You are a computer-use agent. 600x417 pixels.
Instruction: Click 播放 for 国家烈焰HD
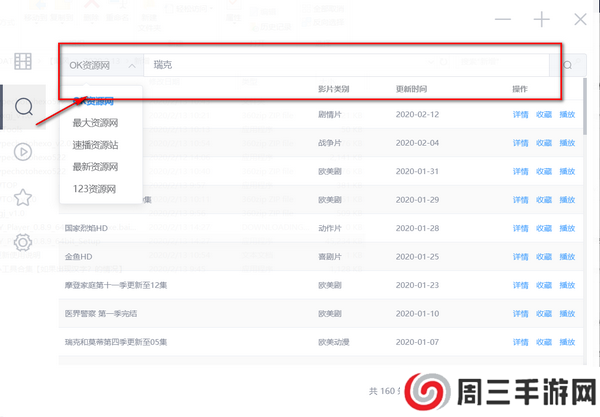coord(567,228)
